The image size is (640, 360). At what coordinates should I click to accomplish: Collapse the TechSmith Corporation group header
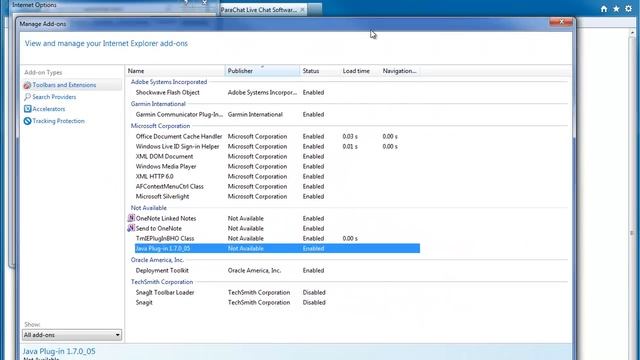[x=162, y=282]
